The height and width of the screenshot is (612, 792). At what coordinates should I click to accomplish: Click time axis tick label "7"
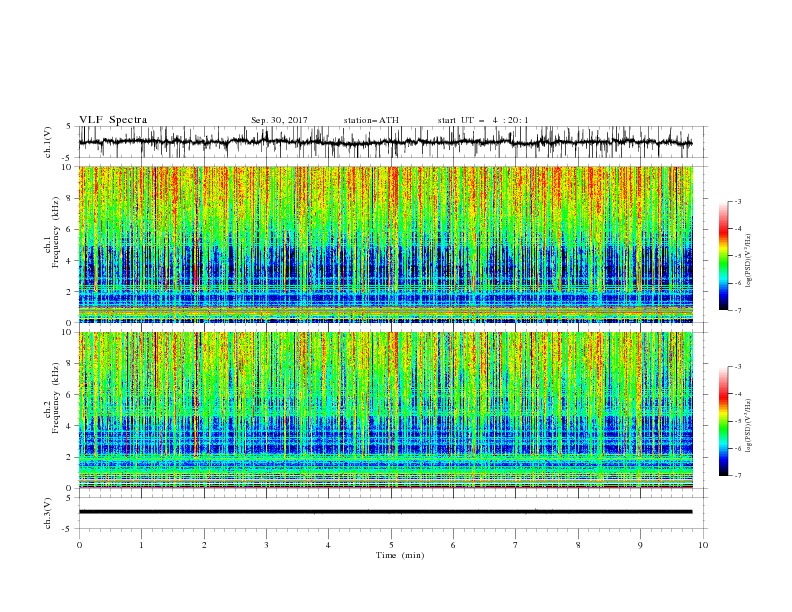tap(516, 545)
